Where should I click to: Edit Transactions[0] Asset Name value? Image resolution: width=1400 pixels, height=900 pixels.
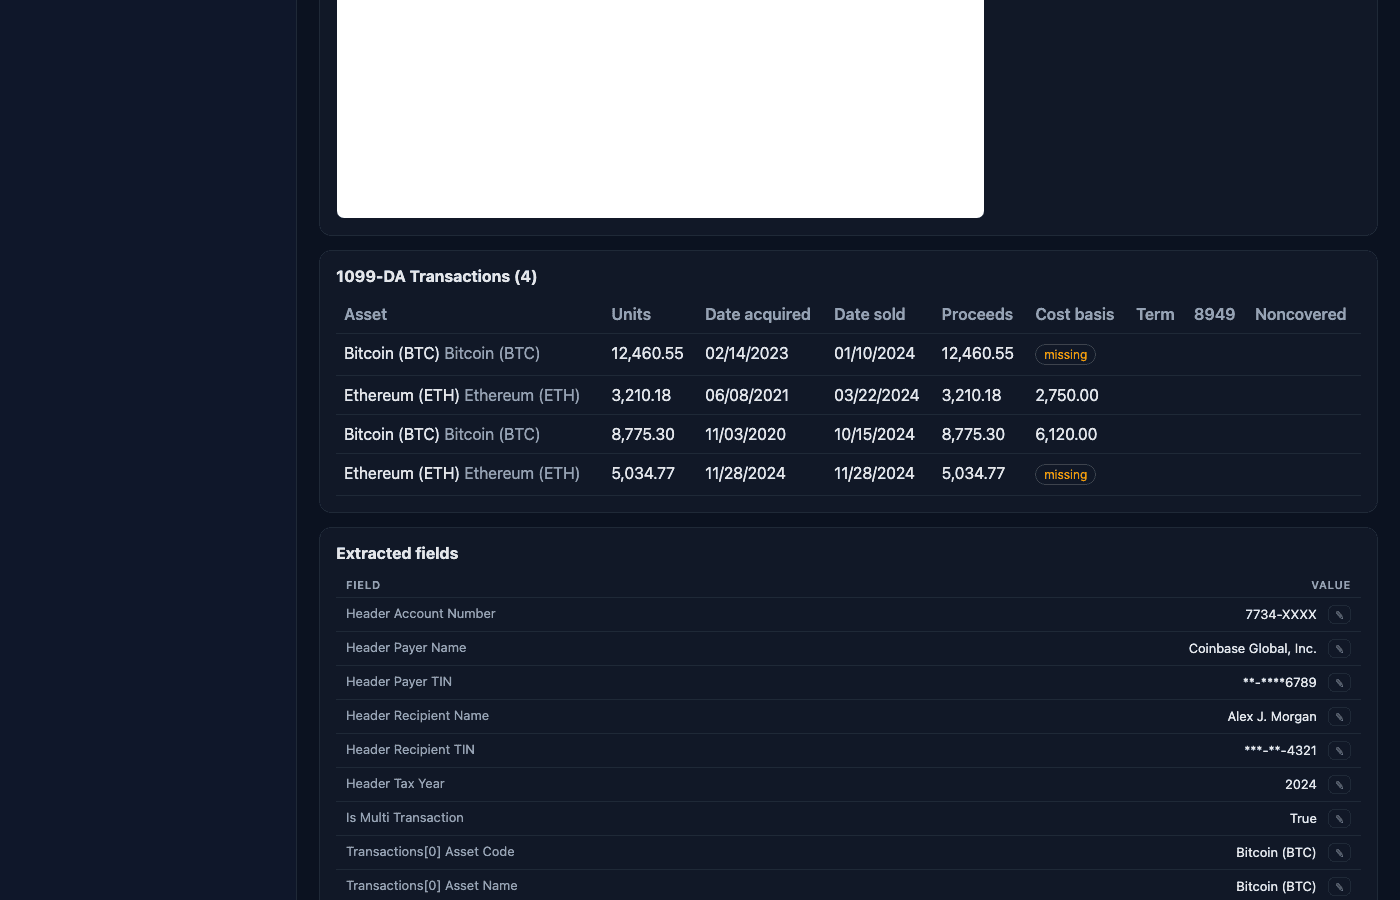(1339, 887)
